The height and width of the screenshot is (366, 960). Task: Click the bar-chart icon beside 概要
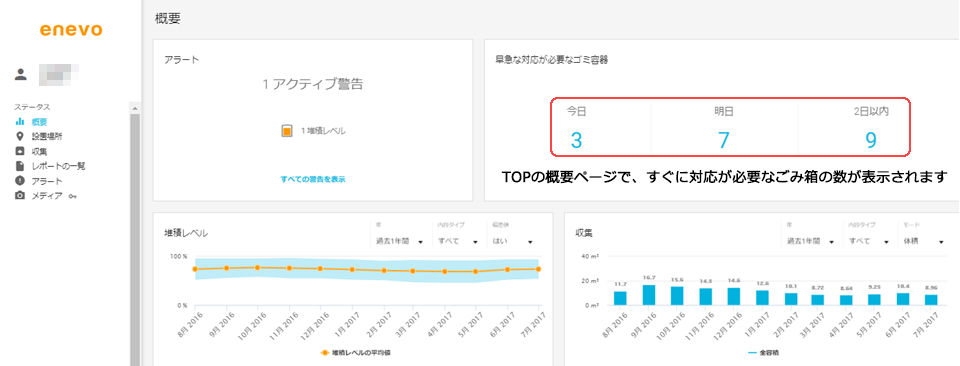[20, 122]
